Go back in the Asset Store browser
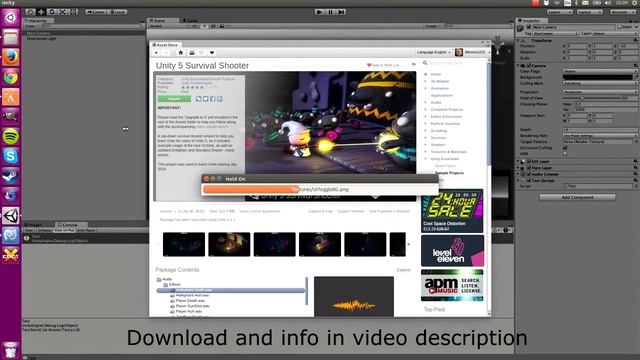640x360 pixels. pyautogui.click(x=156, y=53)
